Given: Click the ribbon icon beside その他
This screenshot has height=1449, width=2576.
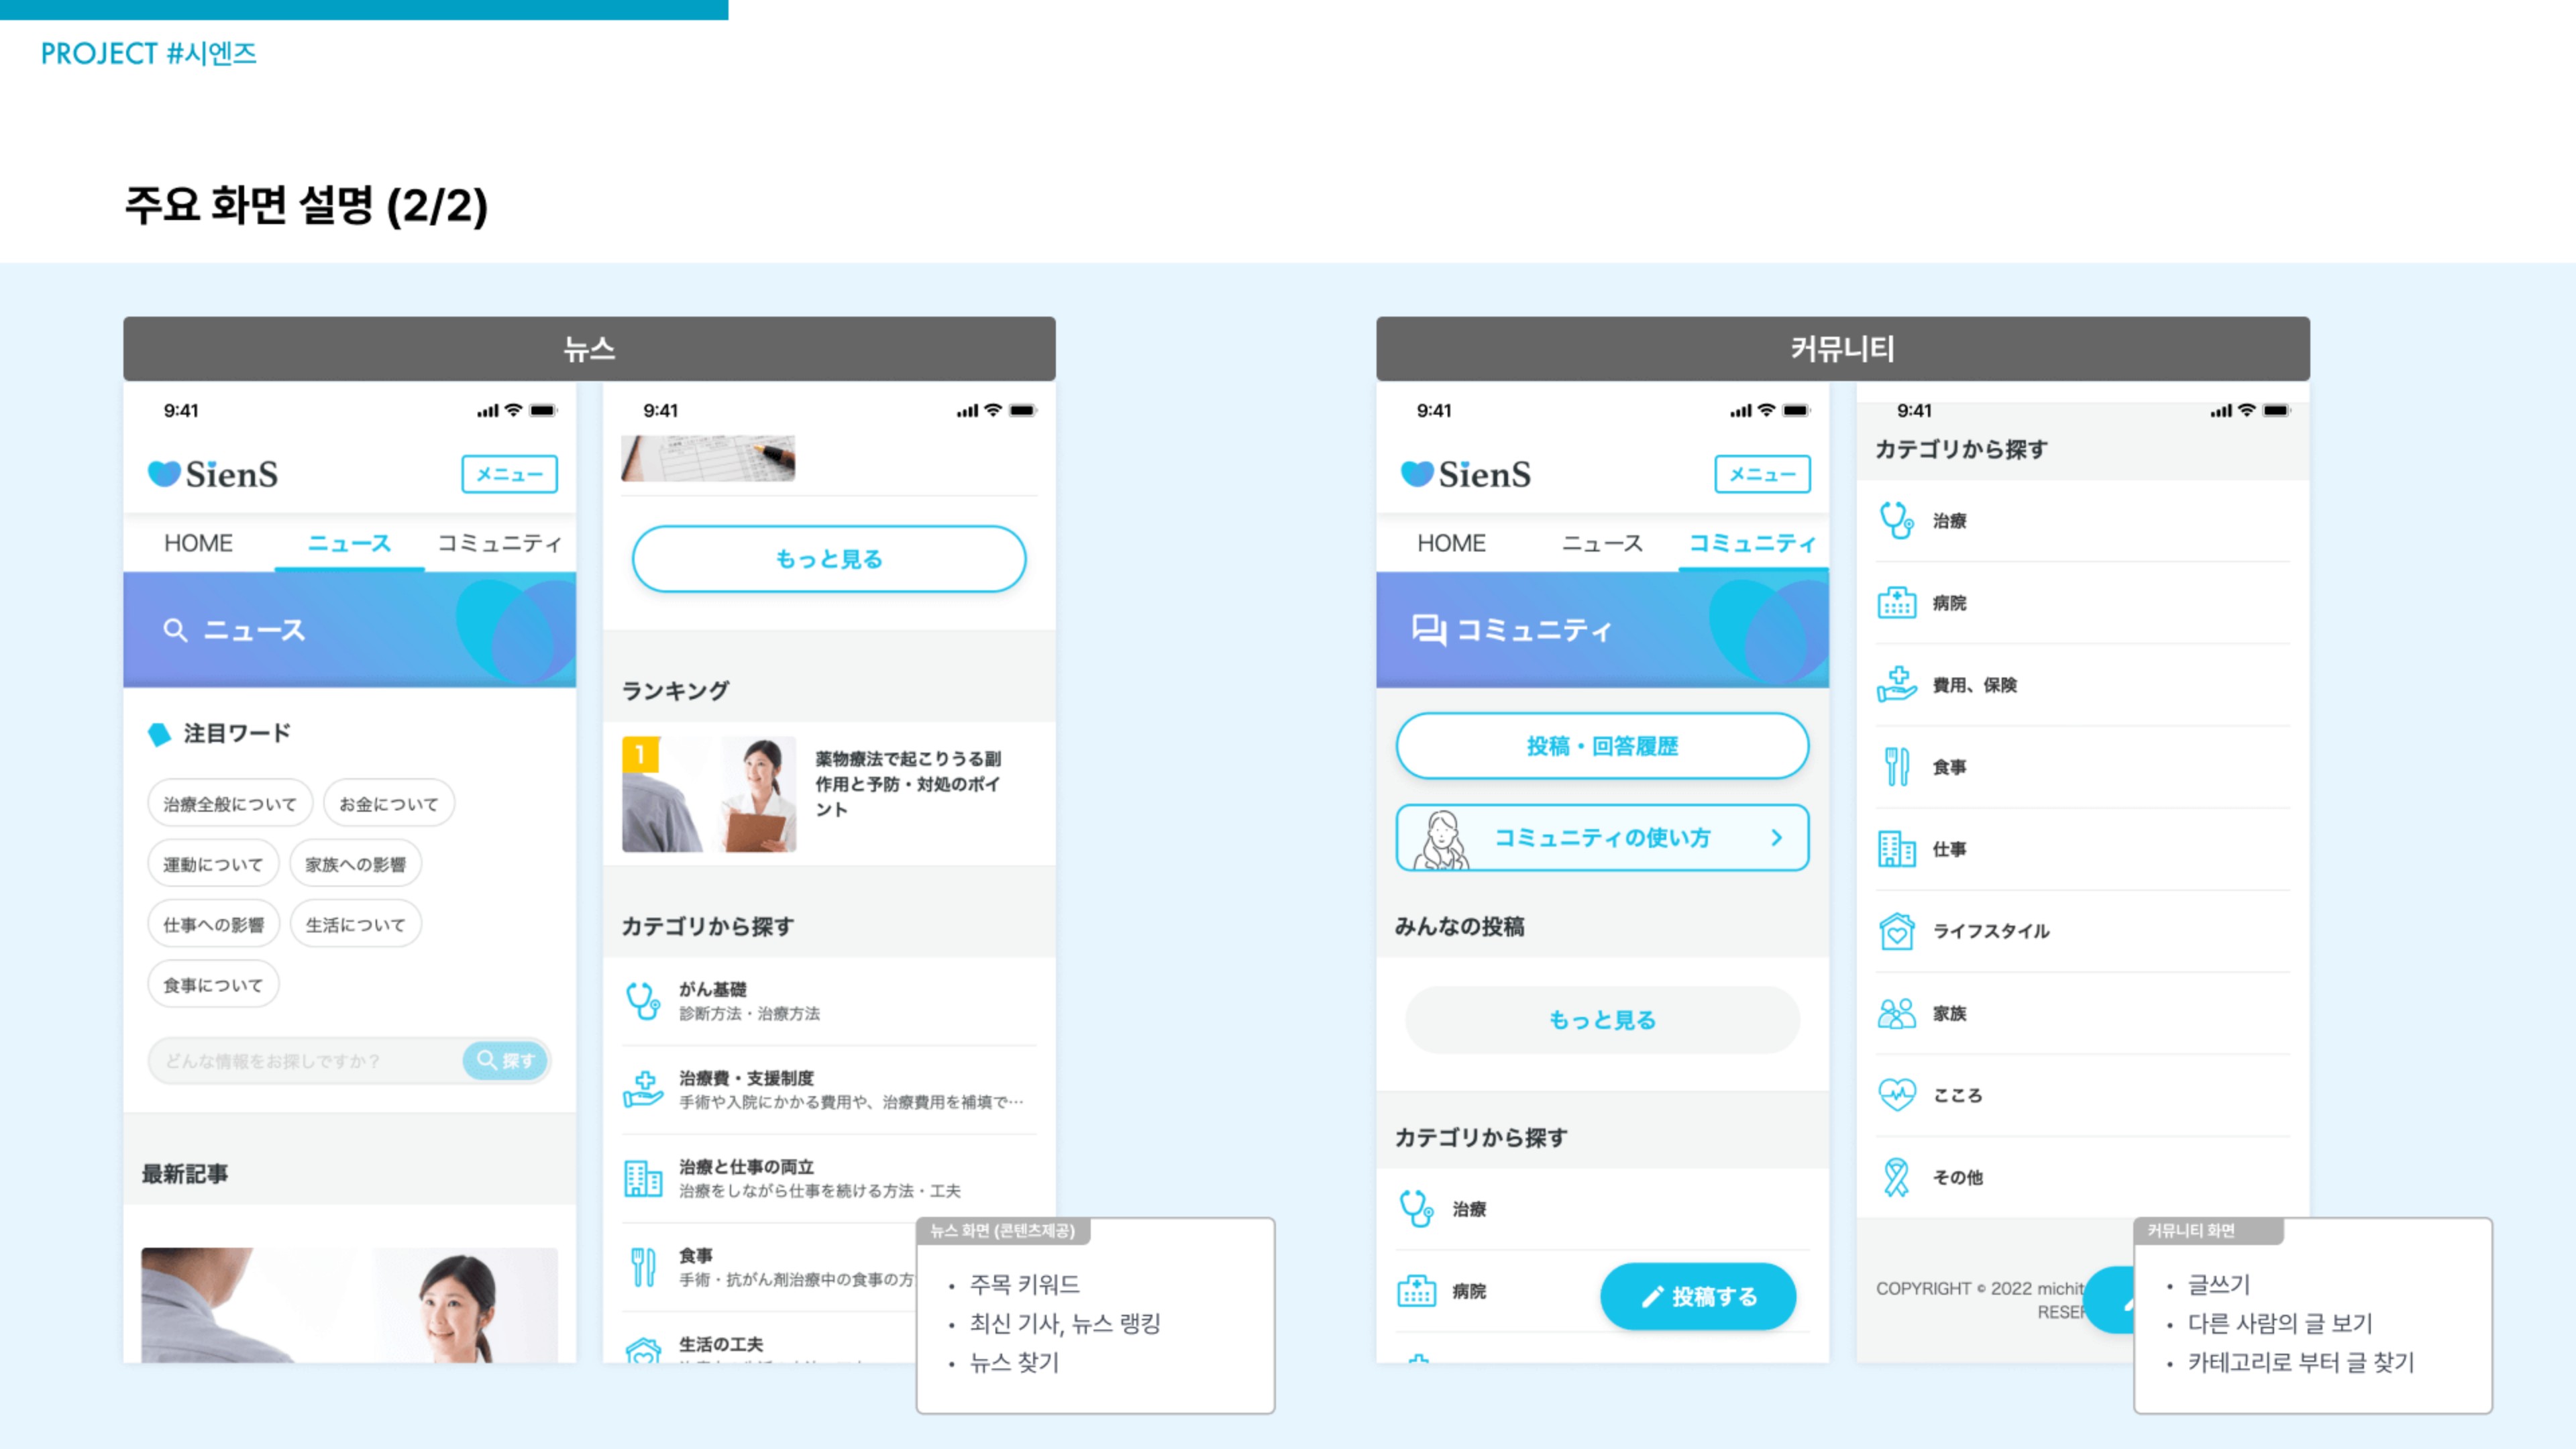Looking at the screenshot, I should click(x=1896, y=1176).
